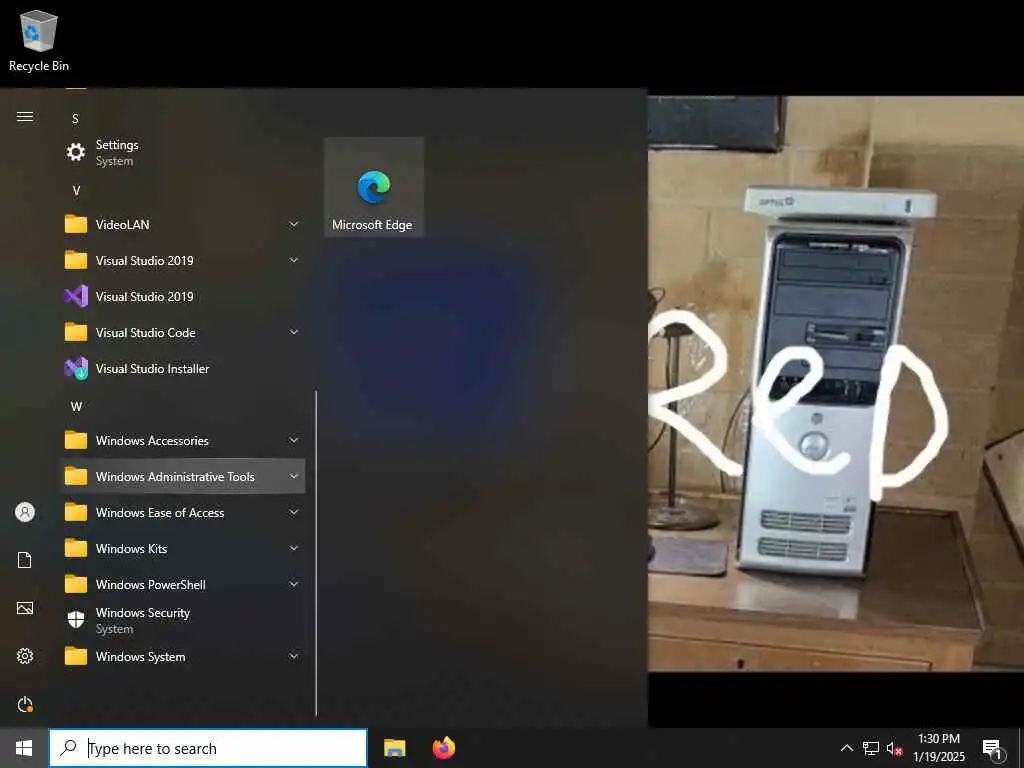Open the VideoLAN folder icon

(76, 225)
